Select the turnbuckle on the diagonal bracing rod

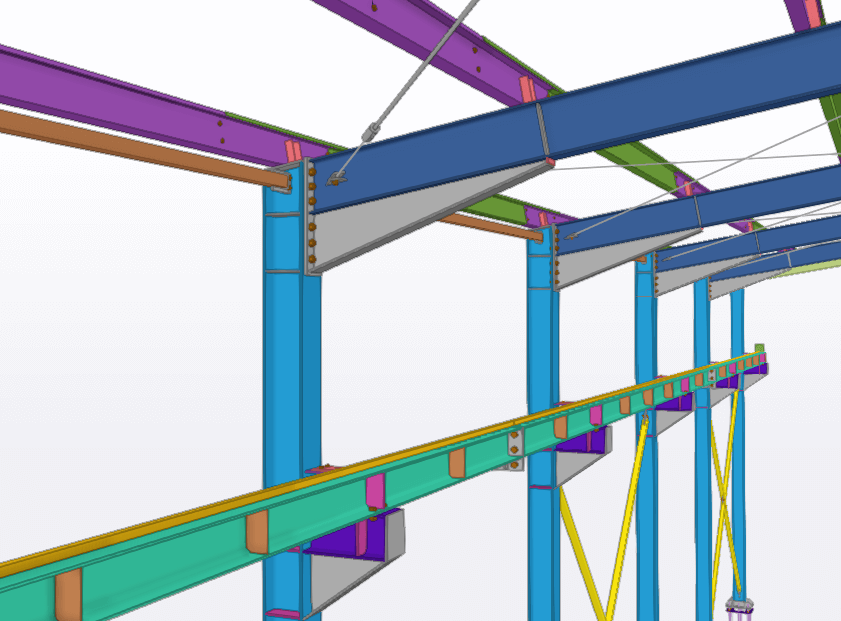[372, 131]
